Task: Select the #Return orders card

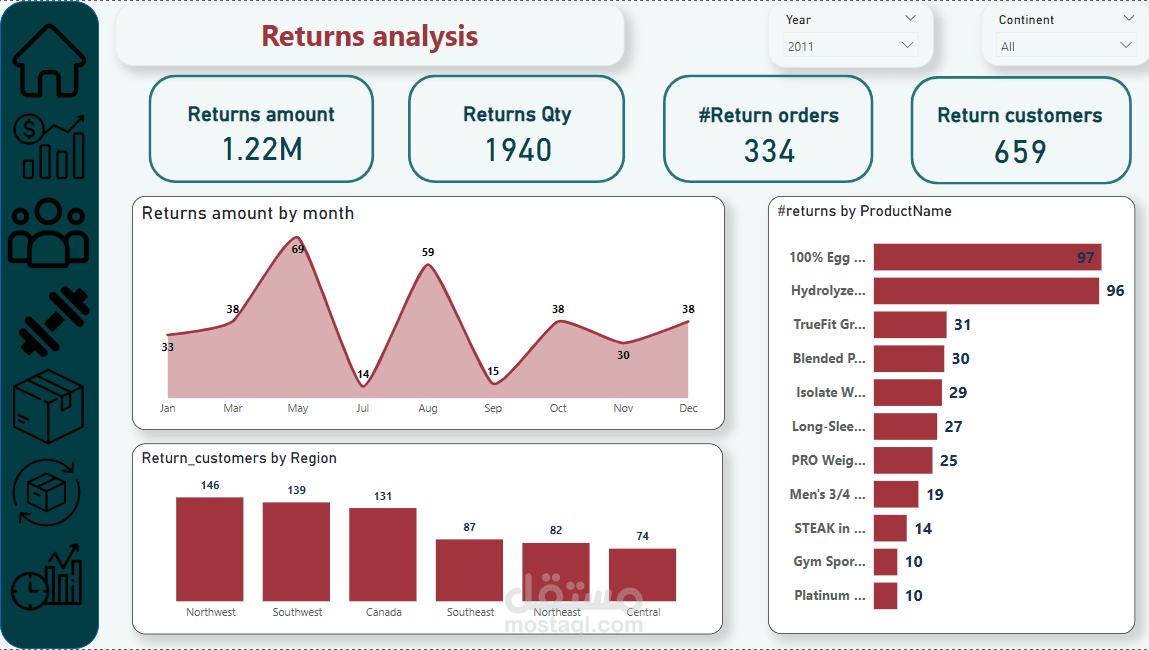Action: coord(768,129)
